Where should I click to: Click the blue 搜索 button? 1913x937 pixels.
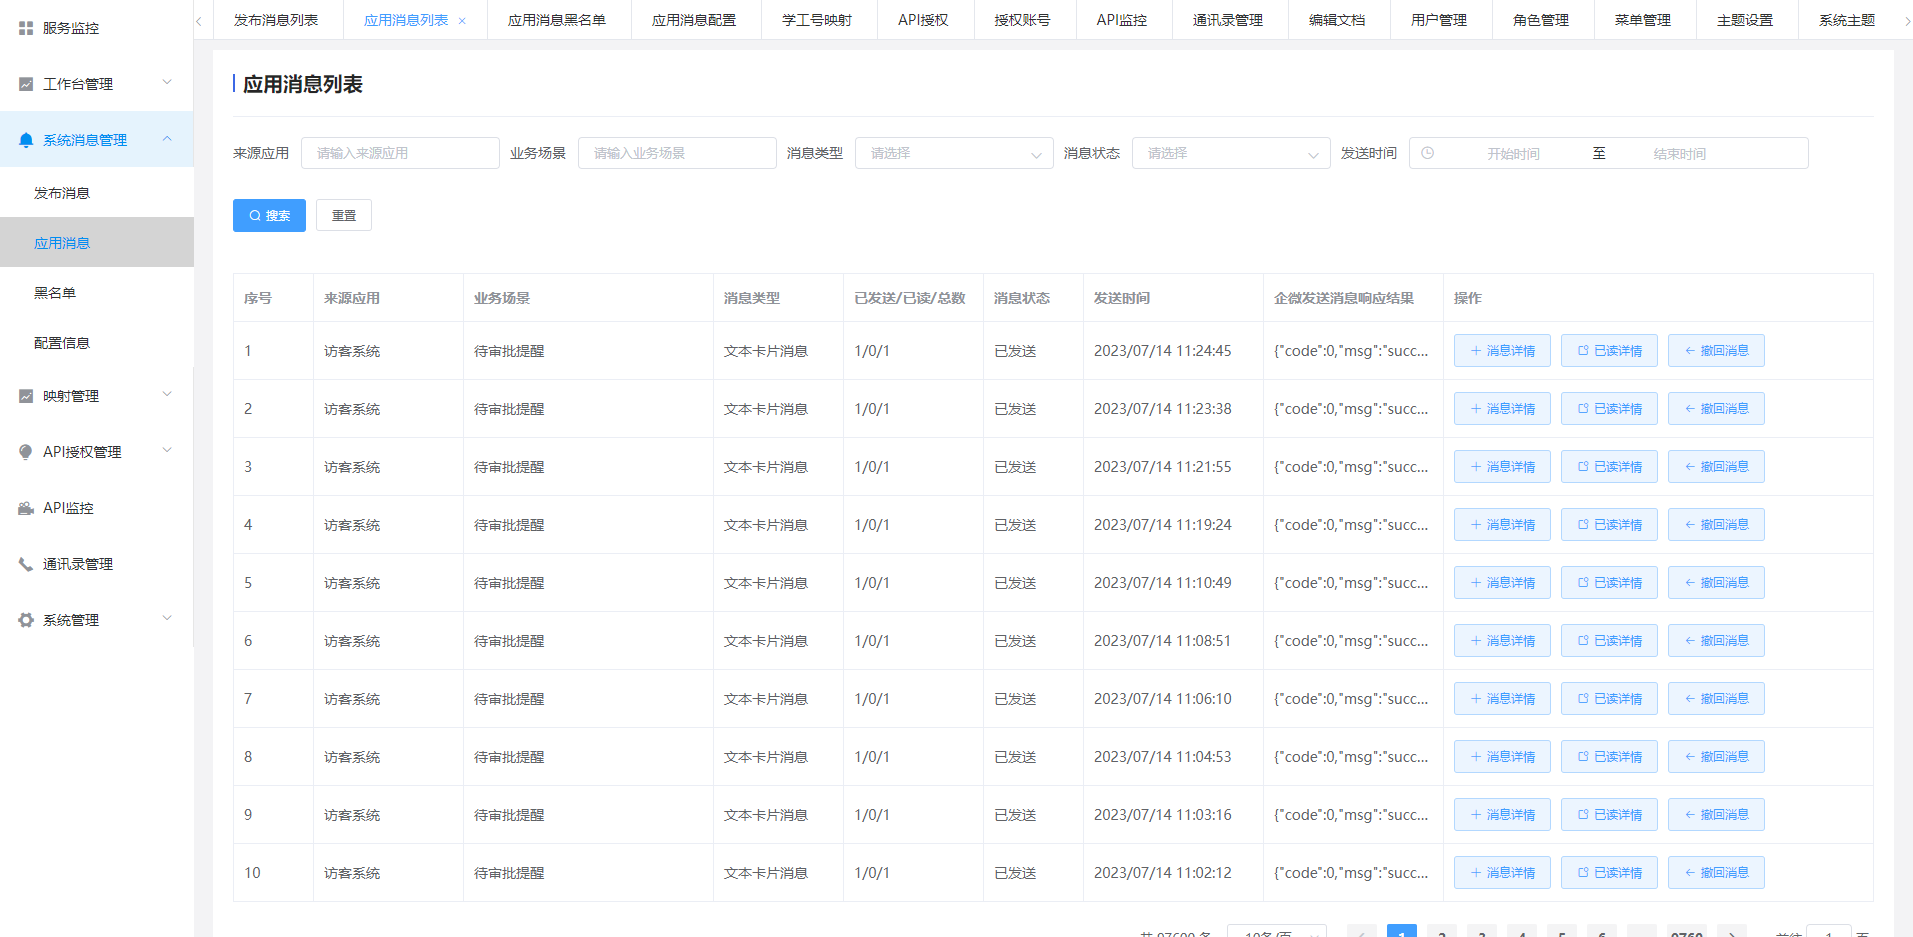click(x=269, y=215)
